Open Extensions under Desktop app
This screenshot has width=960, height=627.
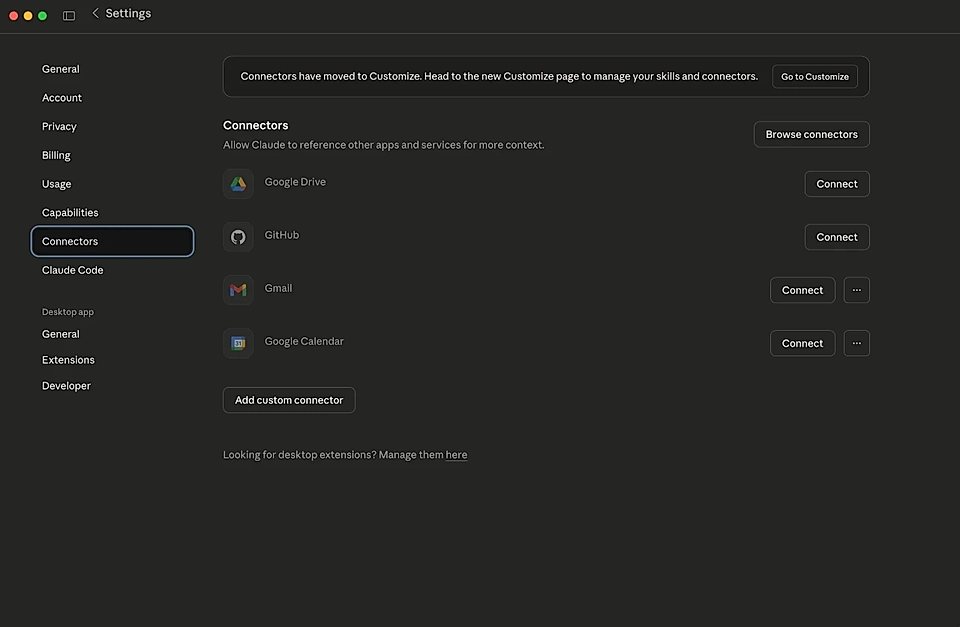coord(68,359)
